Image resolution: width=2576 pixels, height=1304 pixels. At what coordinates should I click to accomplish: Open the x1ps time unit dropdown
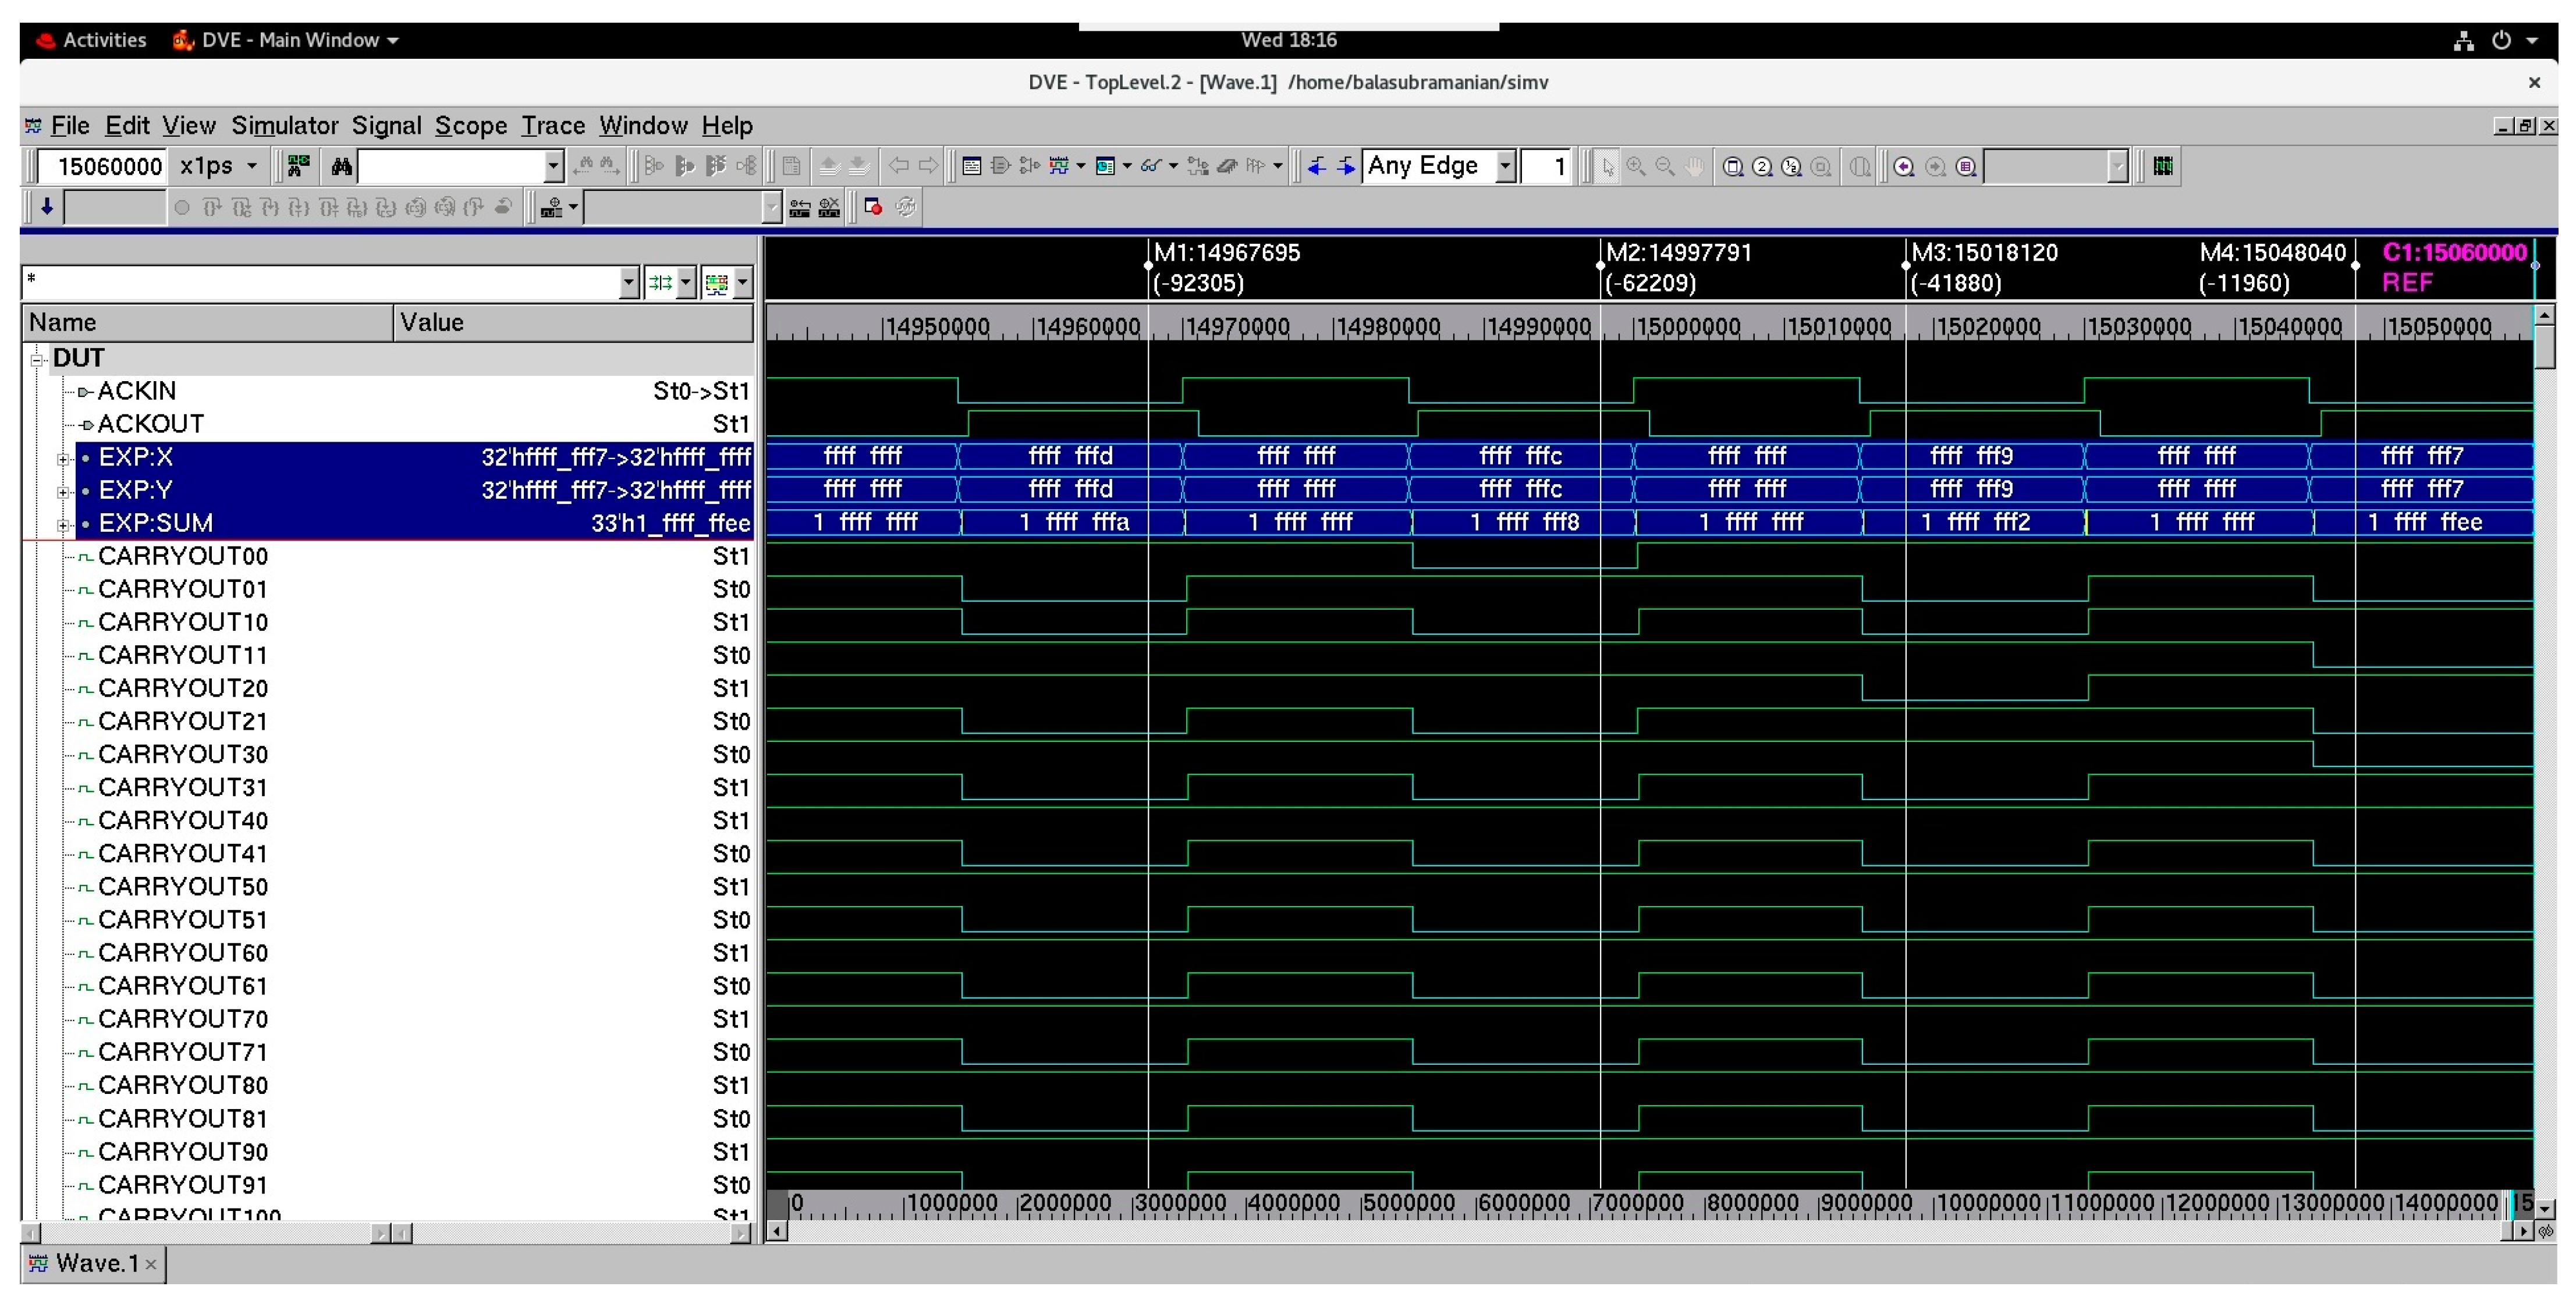click(252, 166)
